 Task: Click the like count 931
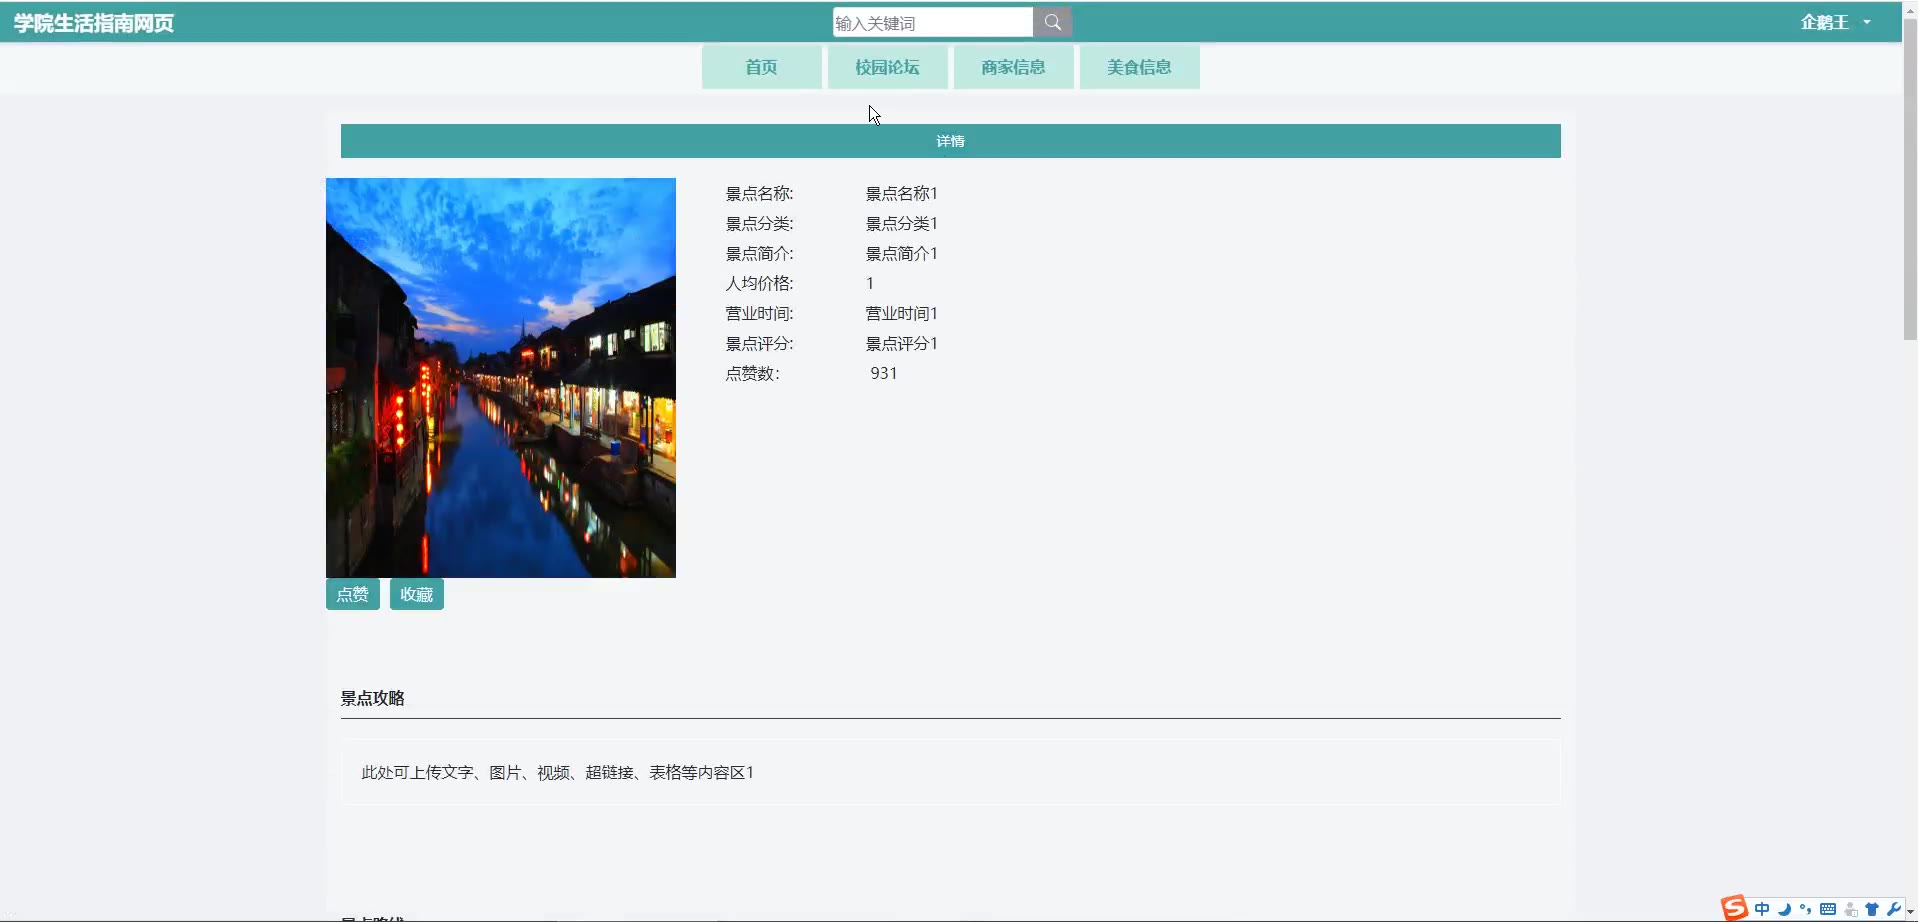click(x=883, y=373)
